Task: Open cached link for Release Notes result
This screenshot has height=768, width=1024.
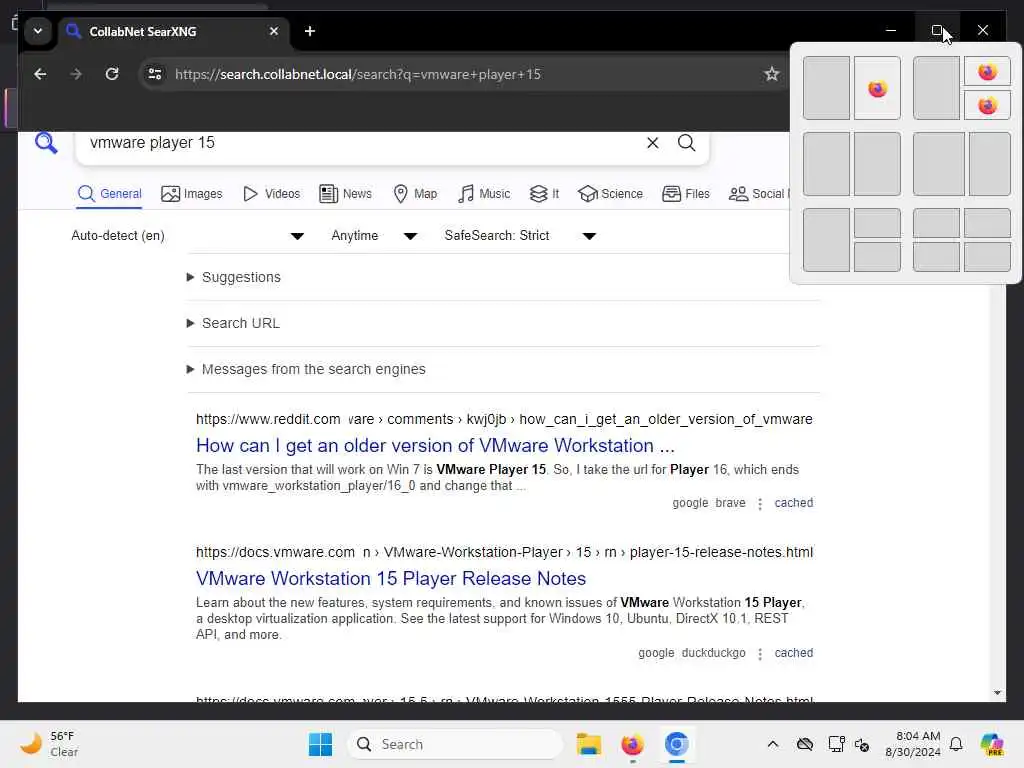Action: tap(793, 653)
